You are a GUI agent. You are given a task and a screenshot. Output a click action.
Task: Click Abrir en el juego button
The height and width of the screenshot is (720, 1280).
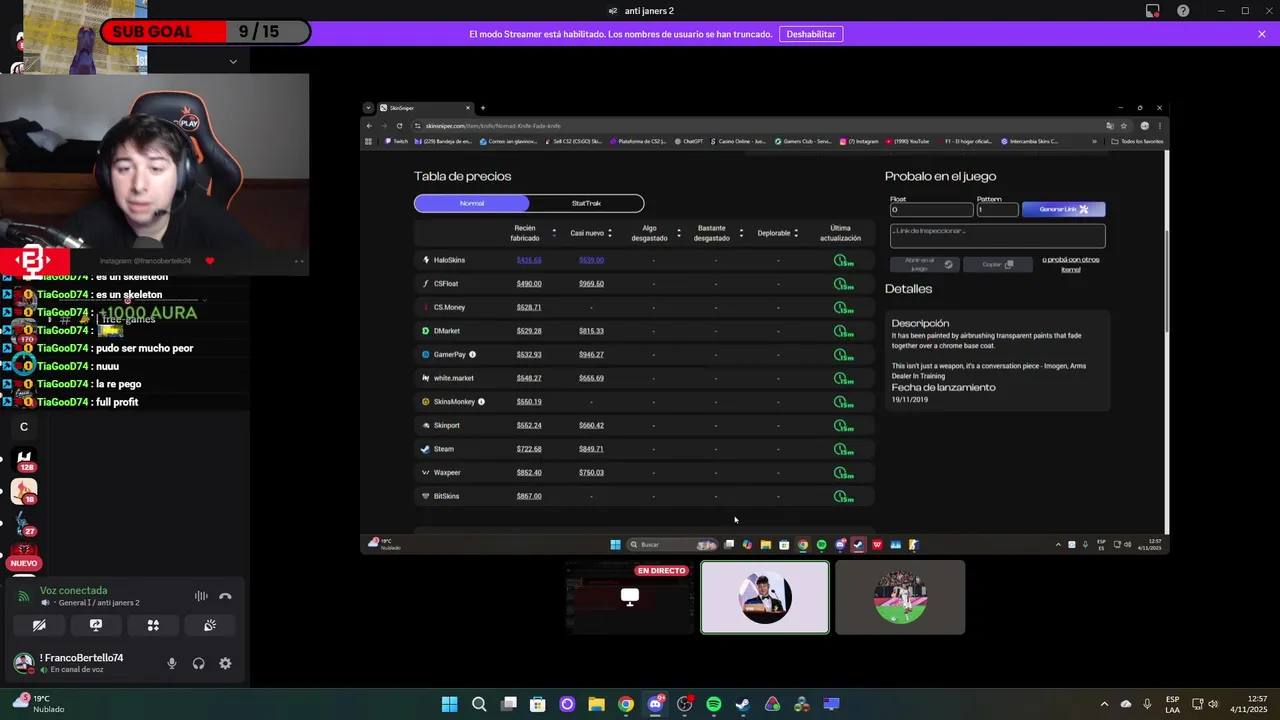(x=924, y=265)
